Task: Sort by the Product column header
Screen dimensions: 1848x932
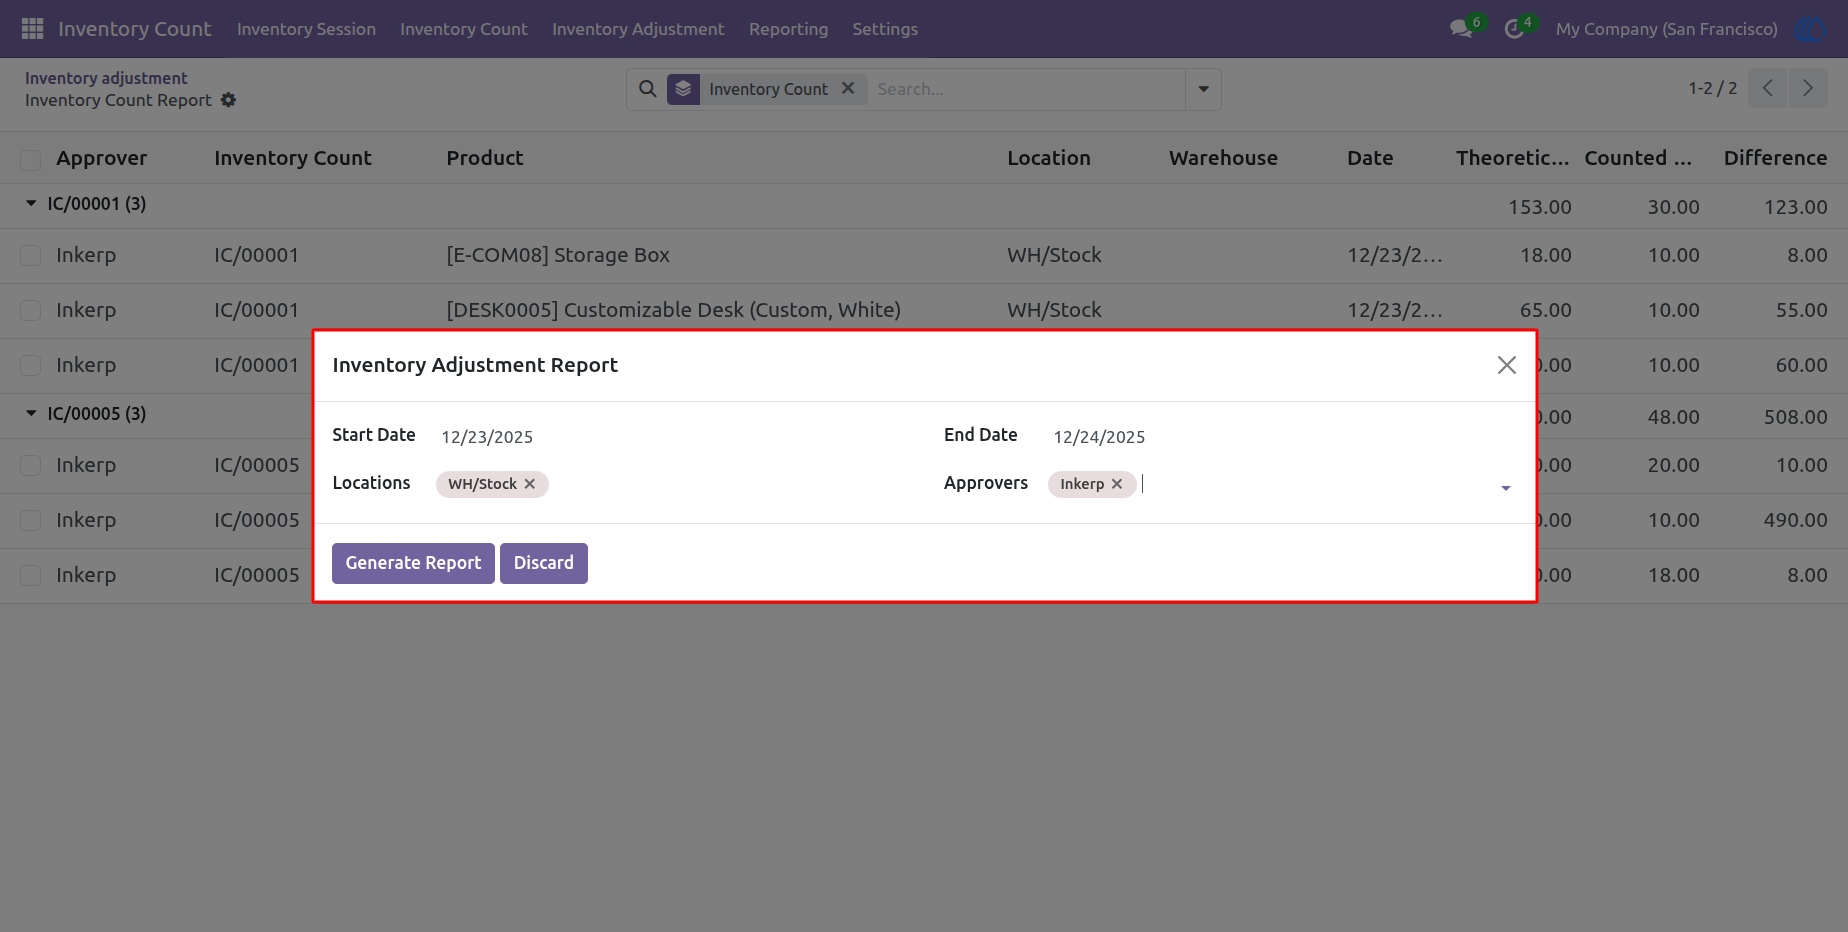Action: 485,158
